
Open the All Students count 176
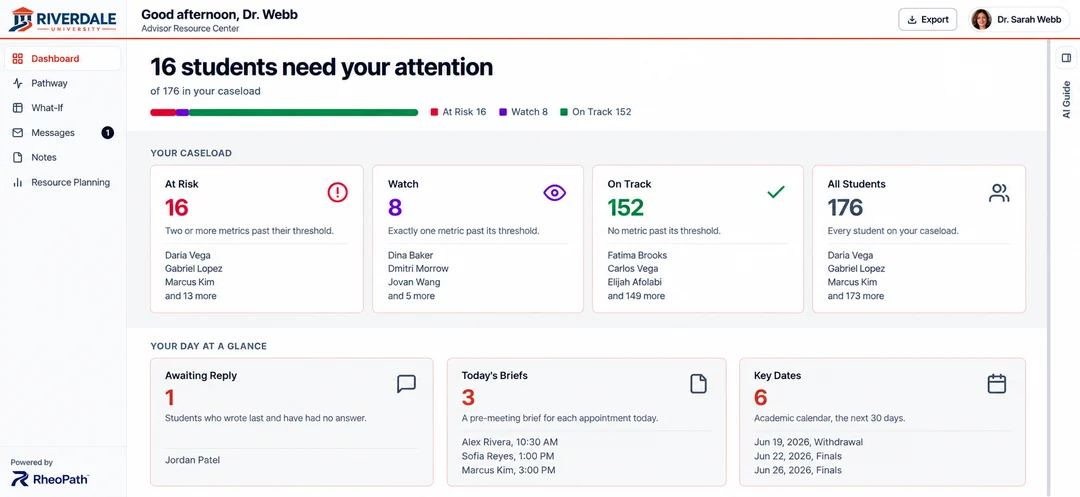[x=845, y=207]
